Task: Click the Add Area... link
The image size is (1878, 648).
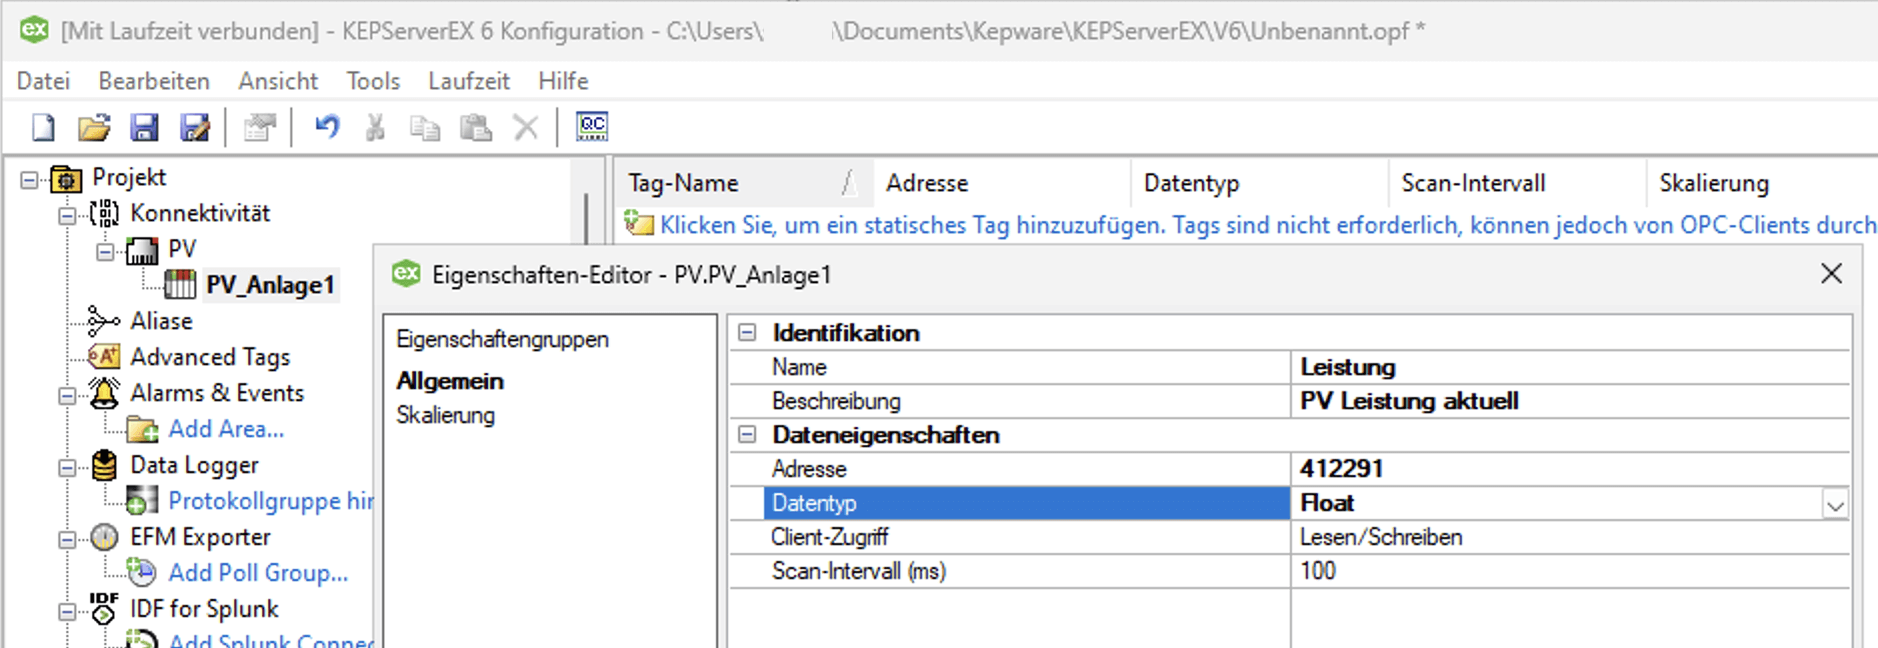Action: click(226, 429)
